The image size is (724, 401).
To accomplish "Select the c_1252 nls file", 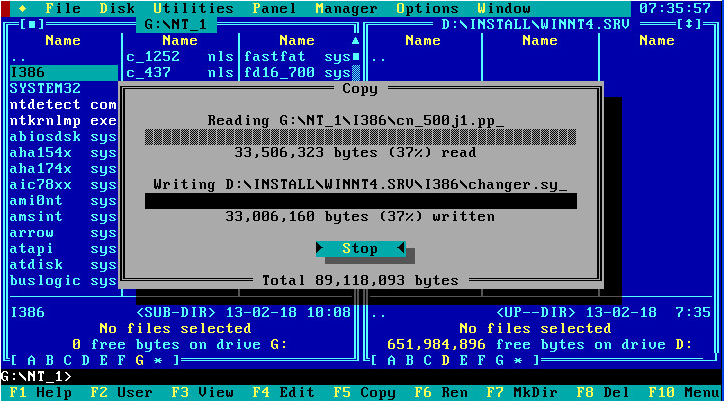I will tap(180, 56).
